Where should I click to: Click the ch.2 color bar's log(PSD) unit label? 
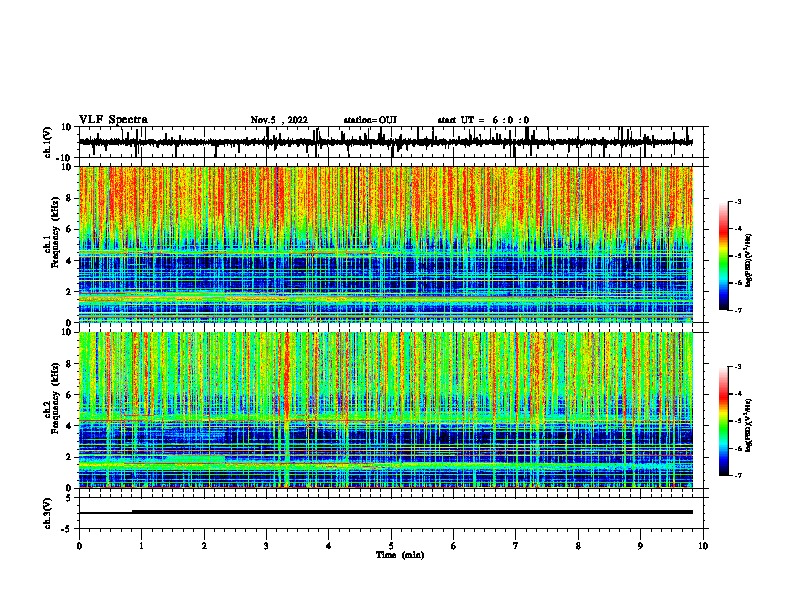tap(749, 425)
